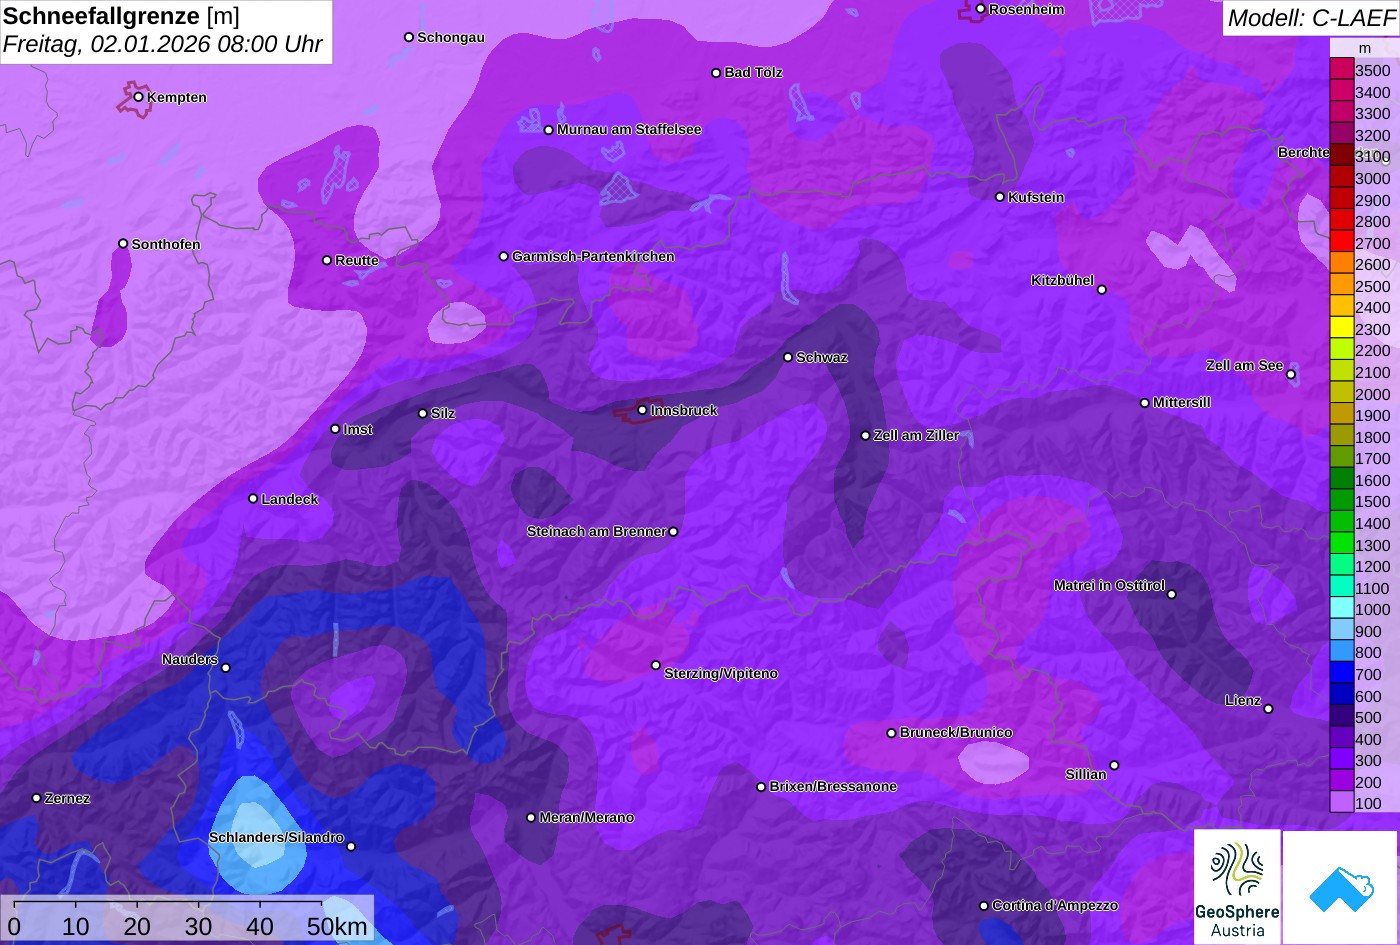Select the Kitzbühel label

1062,280
